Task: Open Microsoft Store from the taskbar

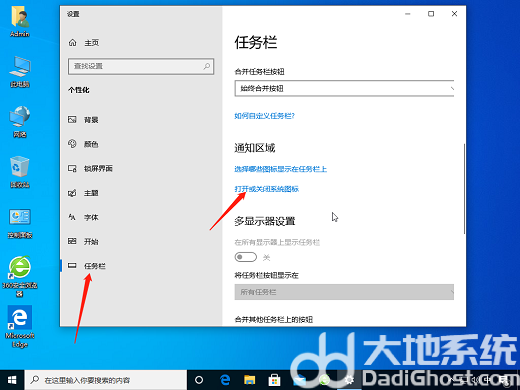Action: 274,380
